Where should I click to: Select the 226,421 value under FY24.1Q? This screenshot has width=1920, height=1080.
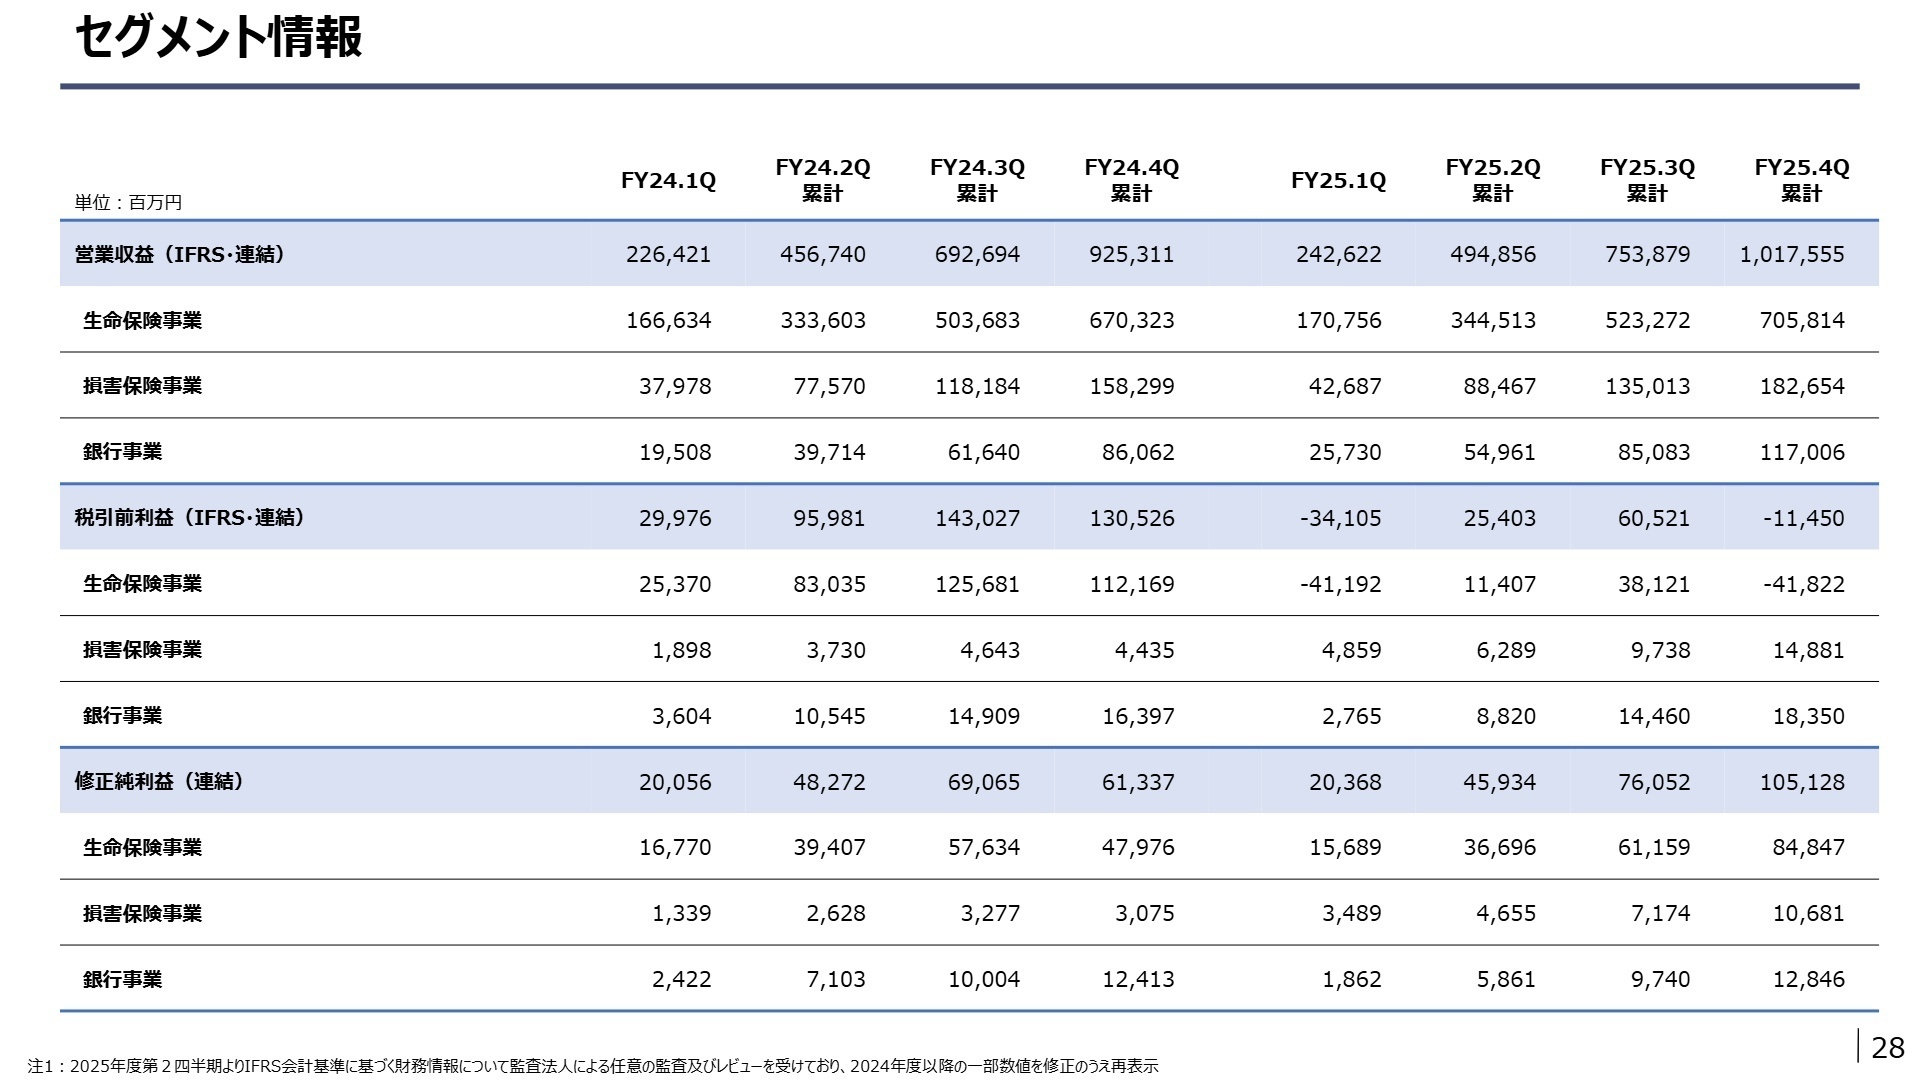[668, 254]
